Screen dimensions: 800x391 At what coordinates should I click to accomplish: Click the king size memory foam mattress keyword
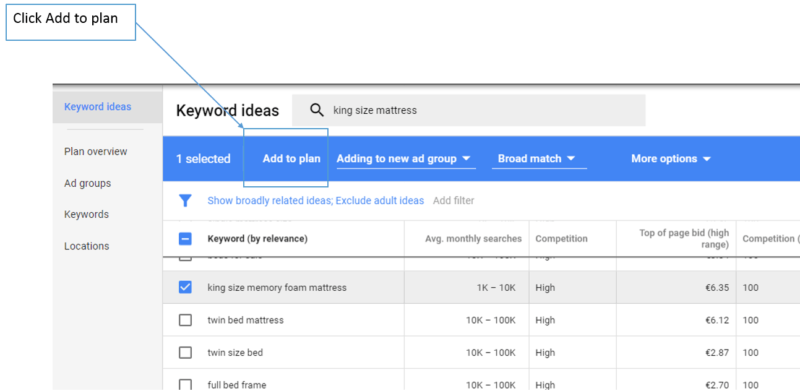coord(277,287)
